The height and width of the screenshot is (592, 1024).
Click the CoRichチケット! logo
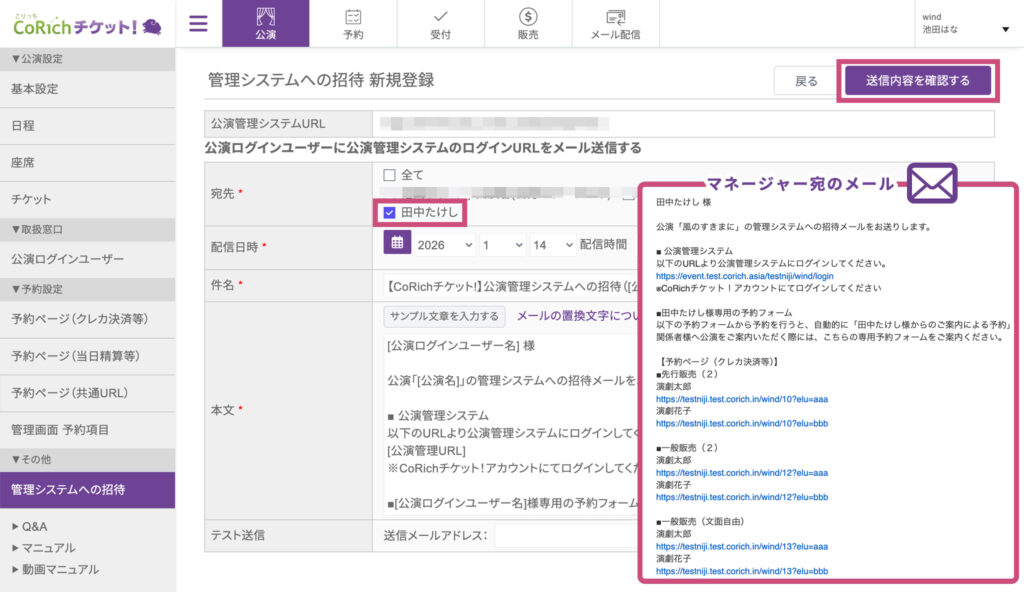point(88,24)
